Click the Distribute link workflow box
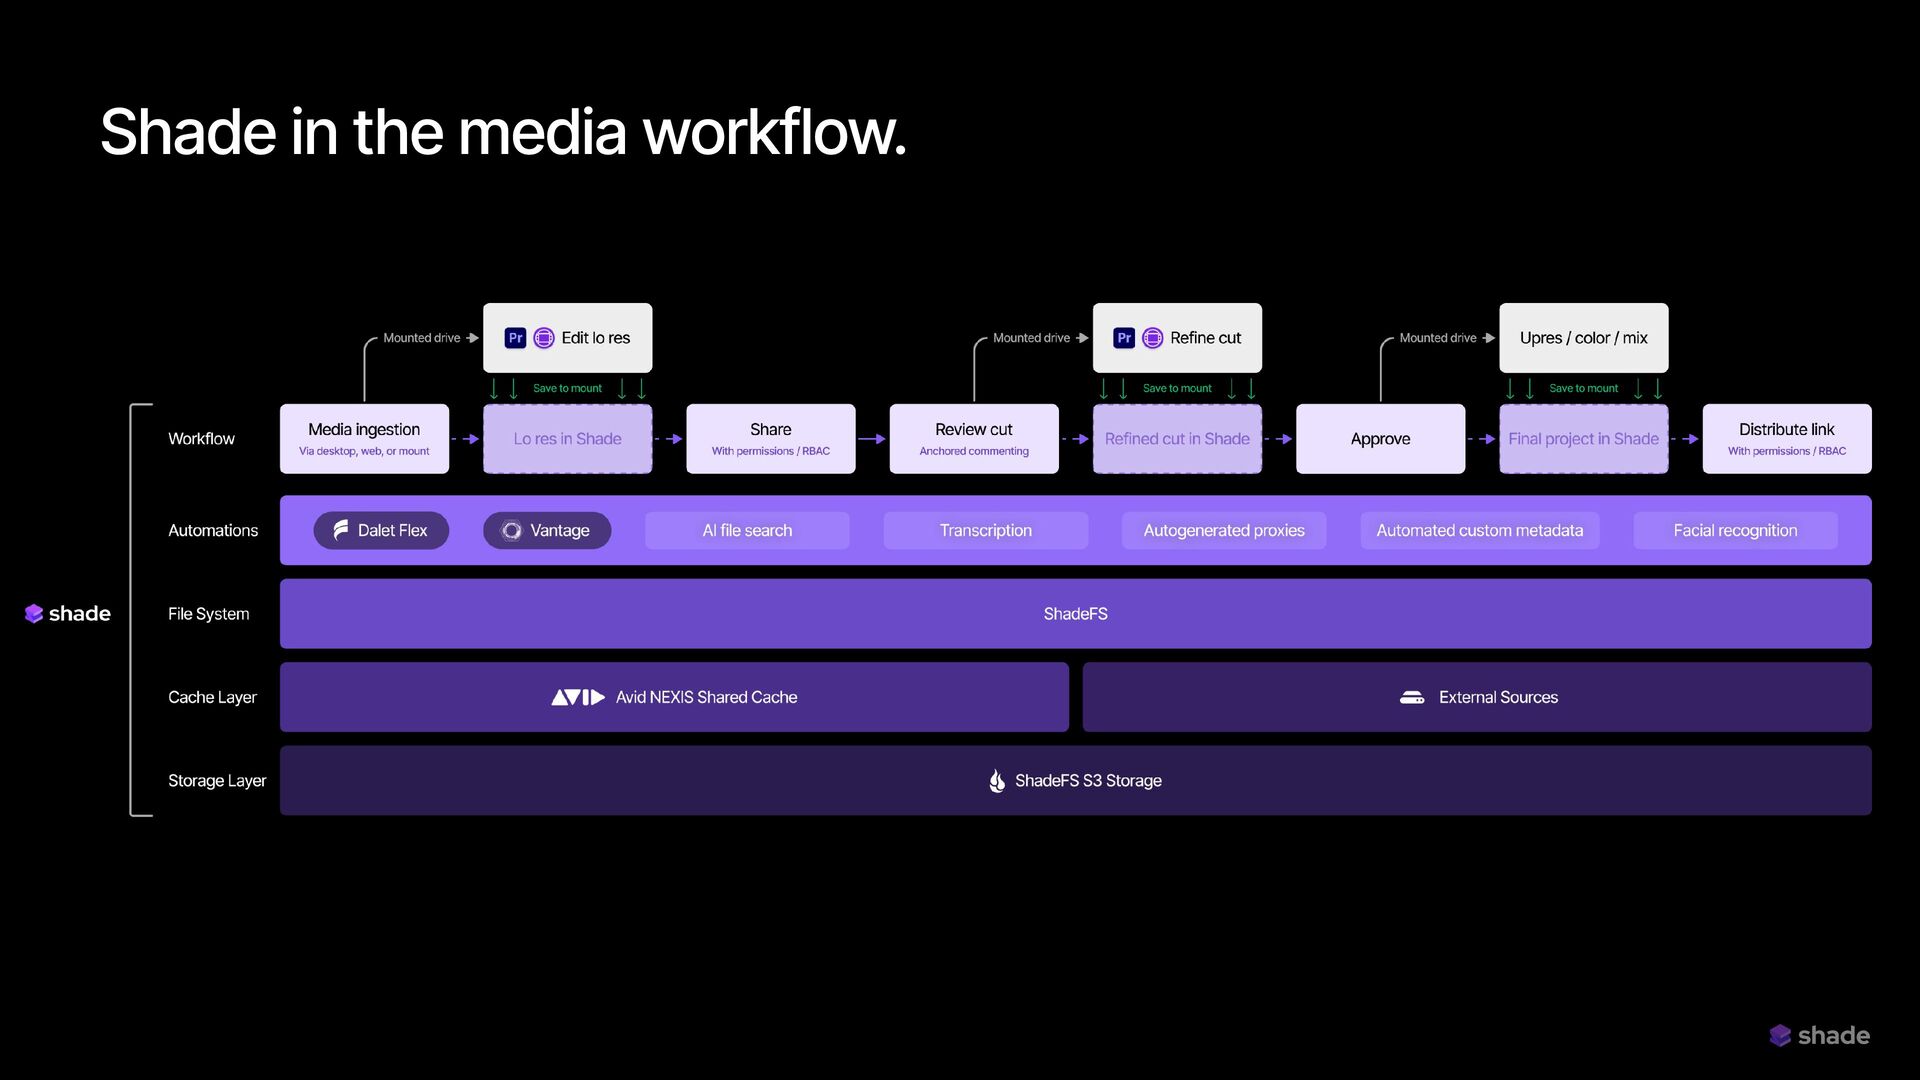The width and height of the screenshot is (1920, 1080). pos(1786,438)
